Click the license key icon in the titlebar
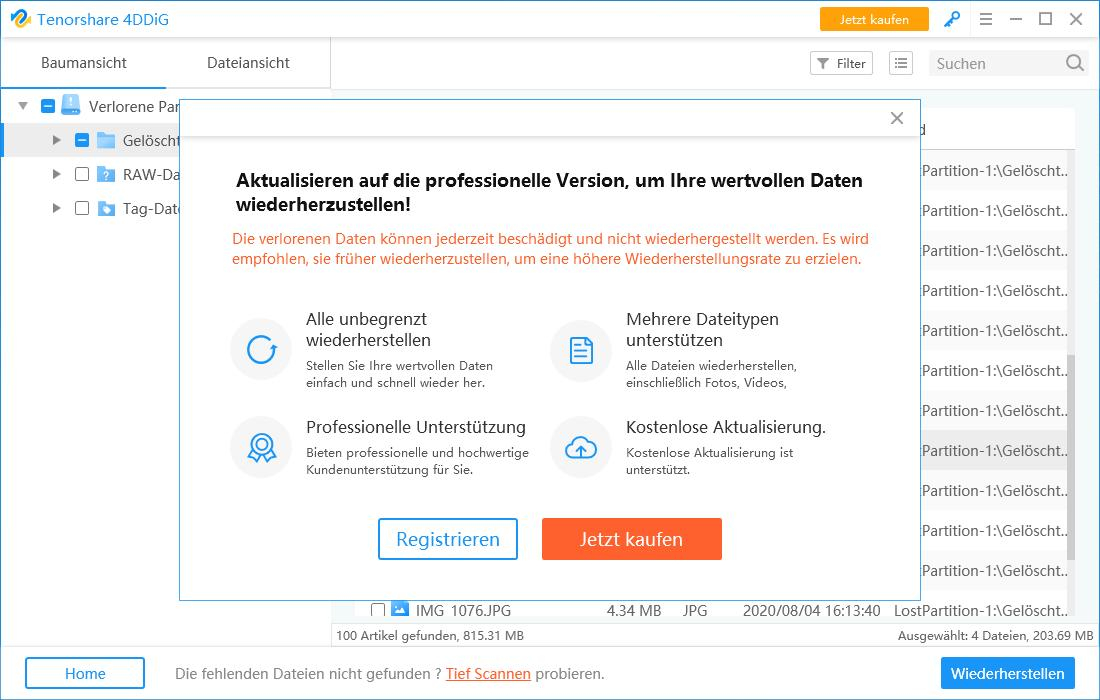This screenshot has height=700, width=1100. pos(951,19)
